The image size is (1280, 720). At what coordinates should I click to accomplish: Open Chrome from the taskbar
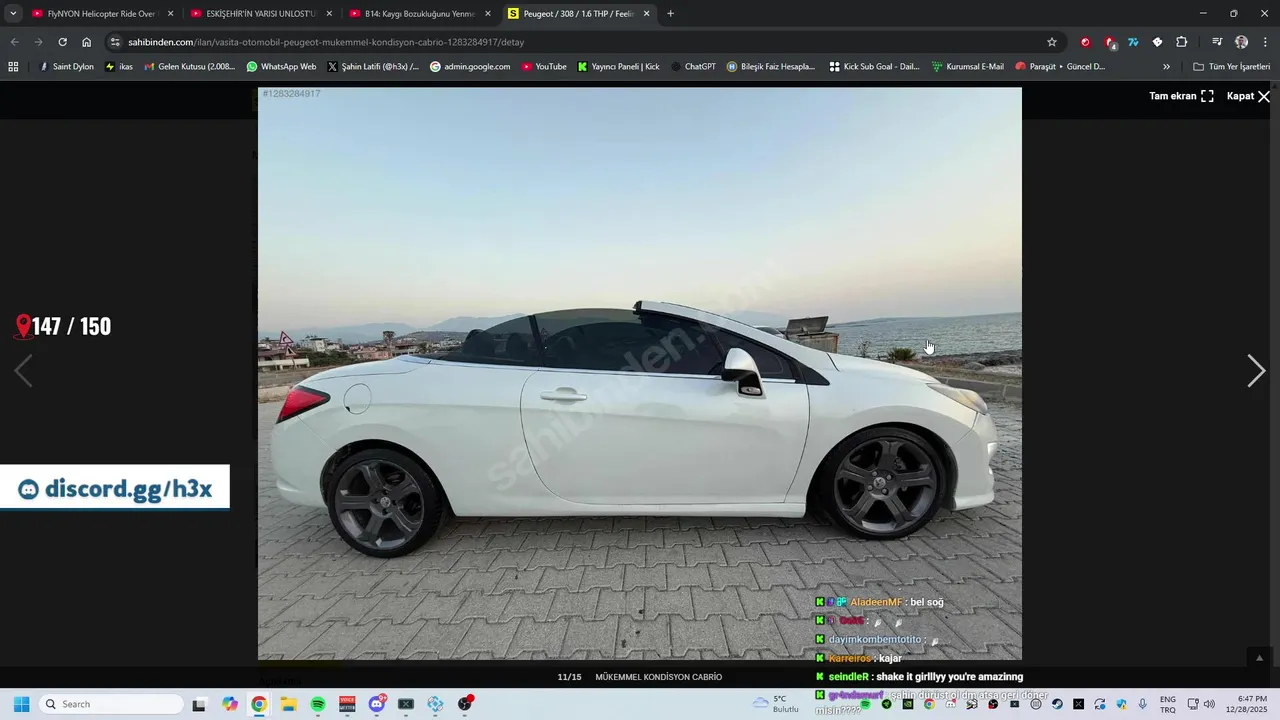coord(259,704)
